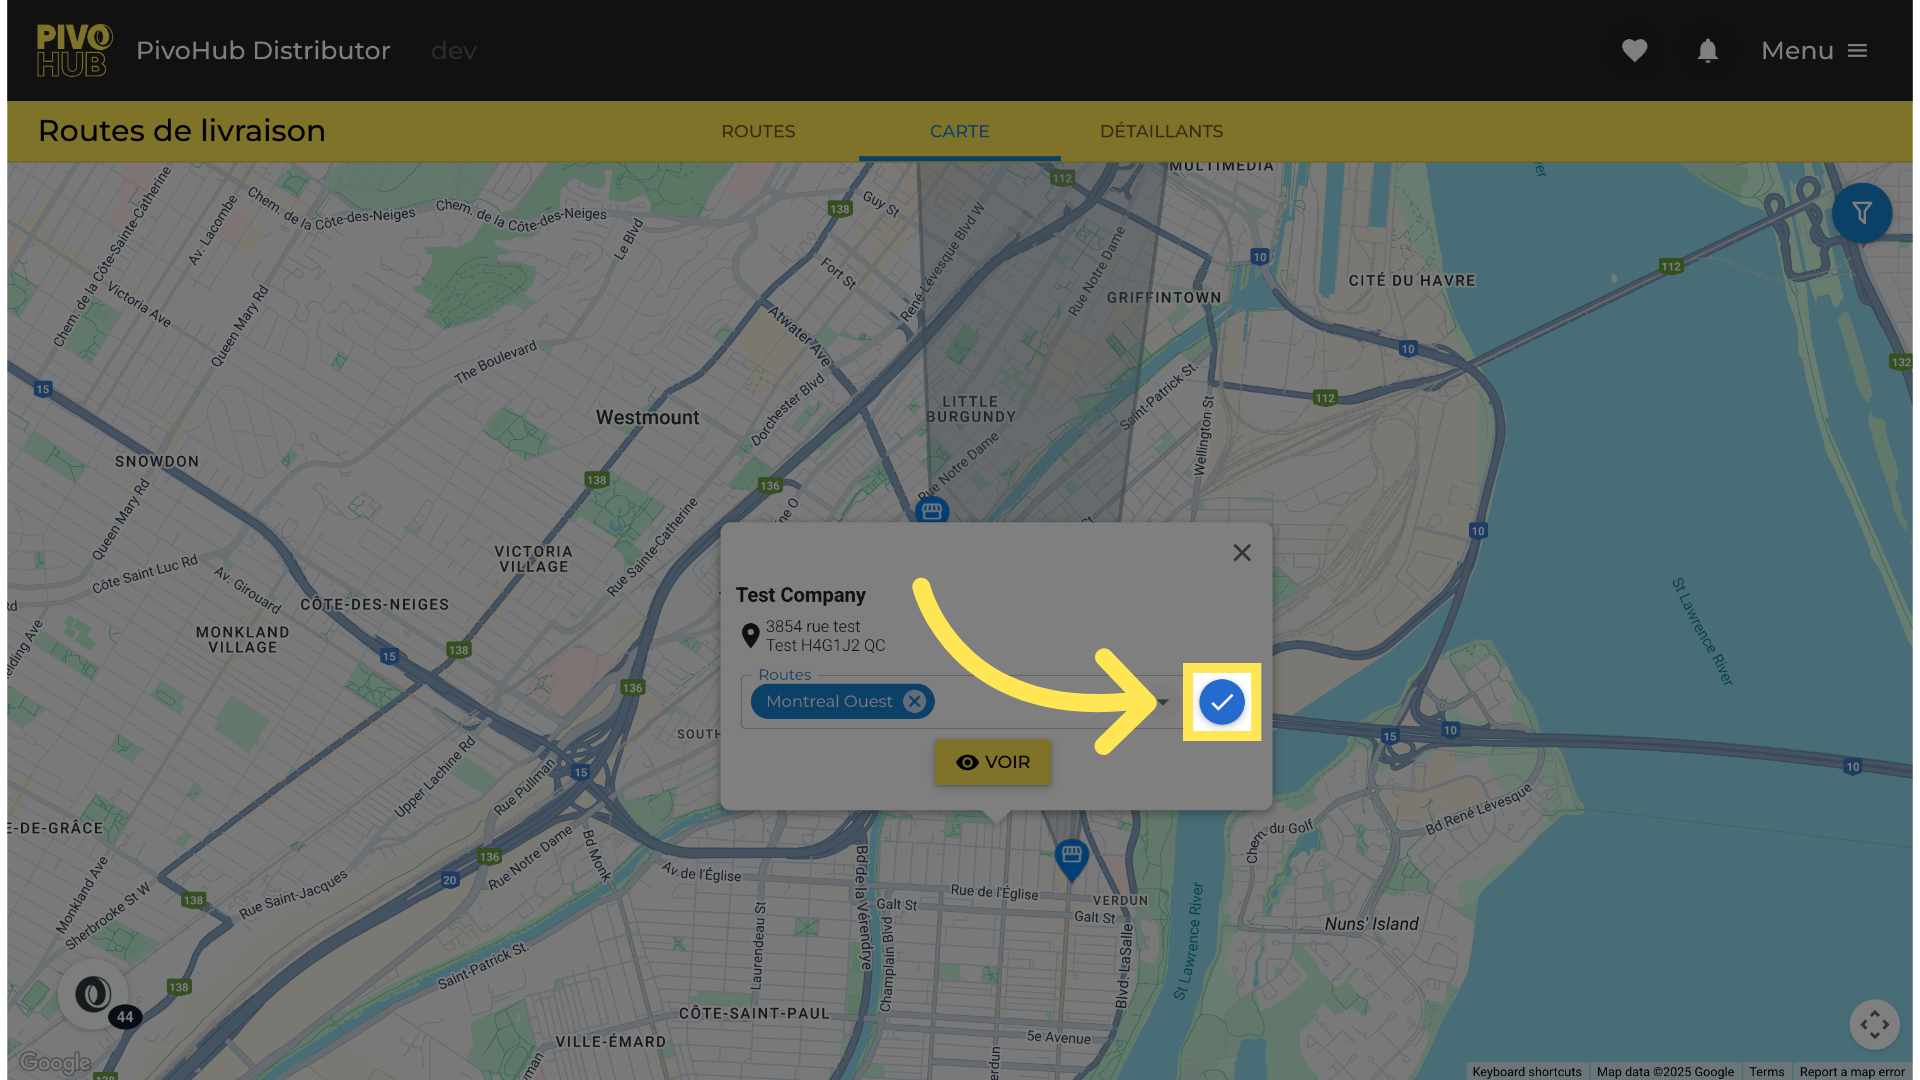Switch to the ROUTES tab
The width and height of the screenshot is (1920, 1080).
758,131
